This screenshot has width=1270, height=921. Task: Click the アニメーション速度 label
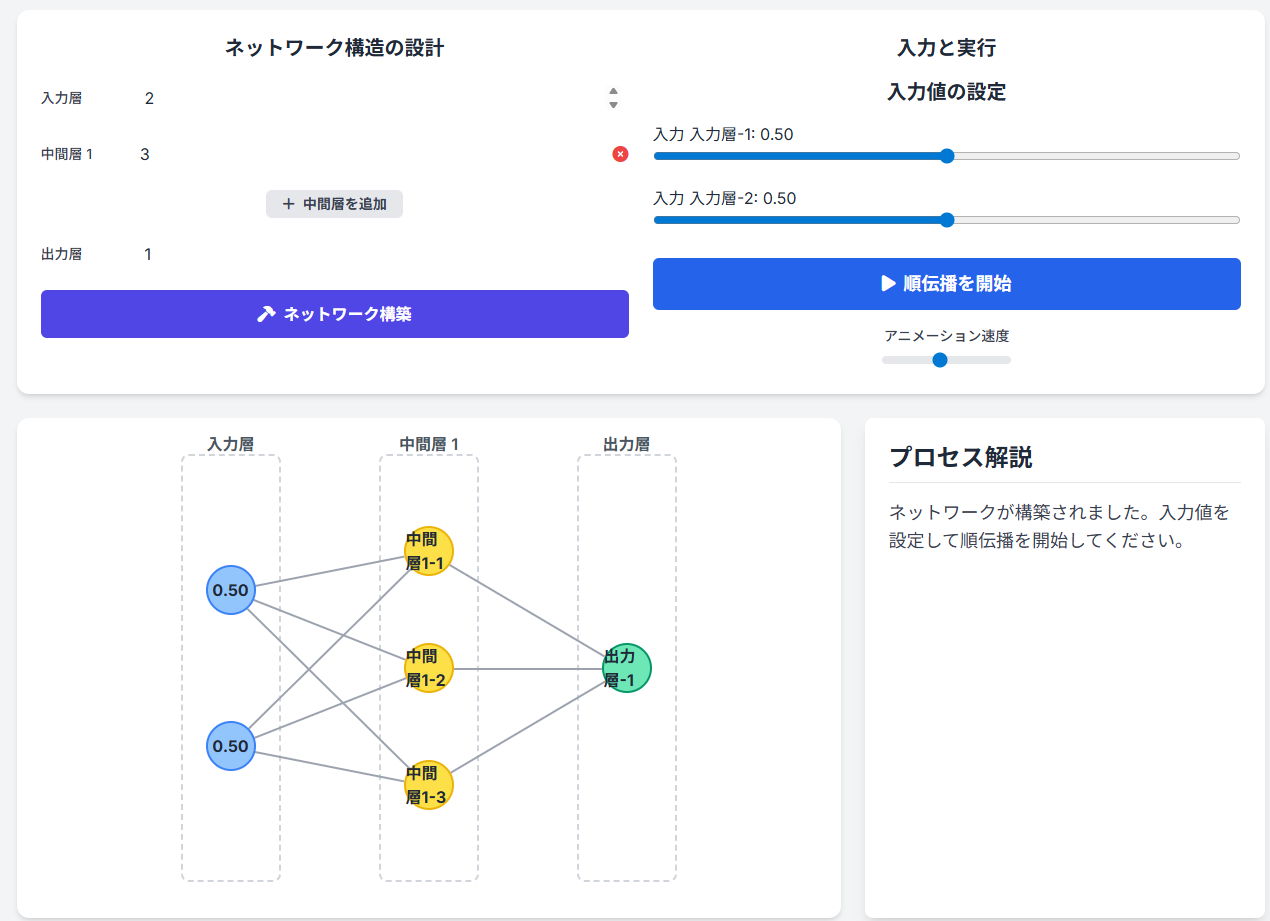coord(946,336)
